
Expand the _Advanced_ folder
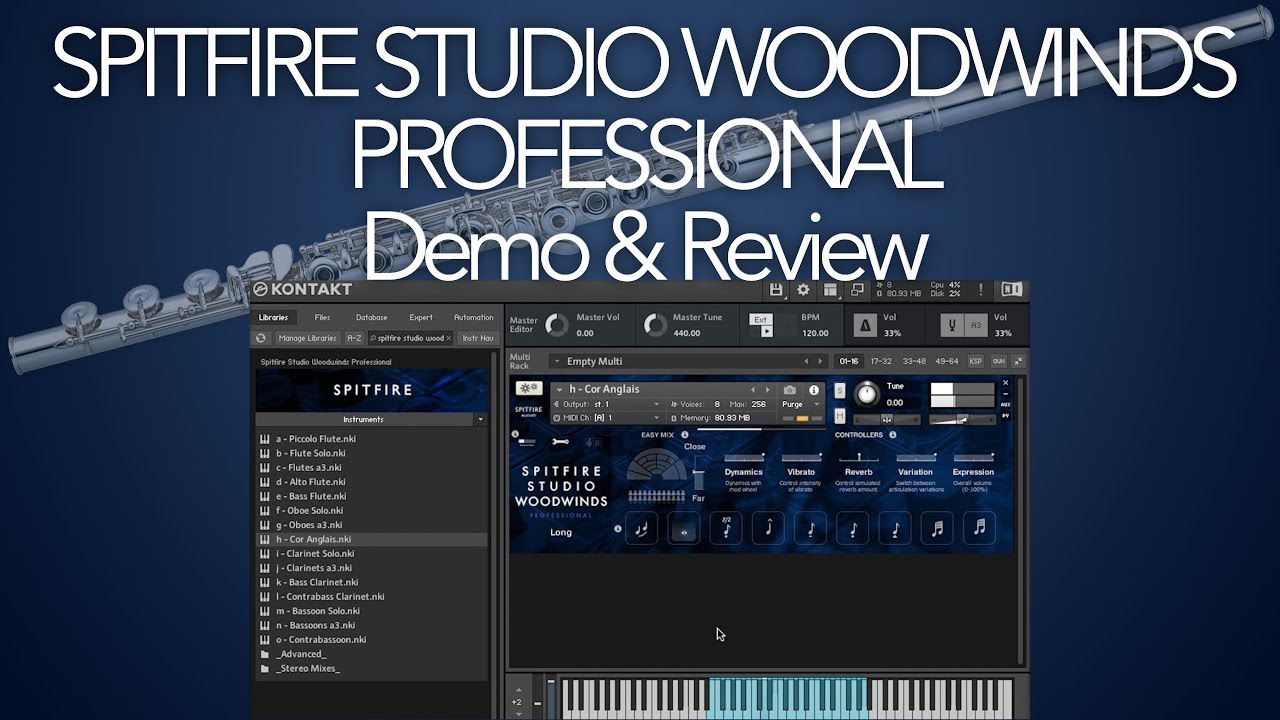click(x=301, y=654)
